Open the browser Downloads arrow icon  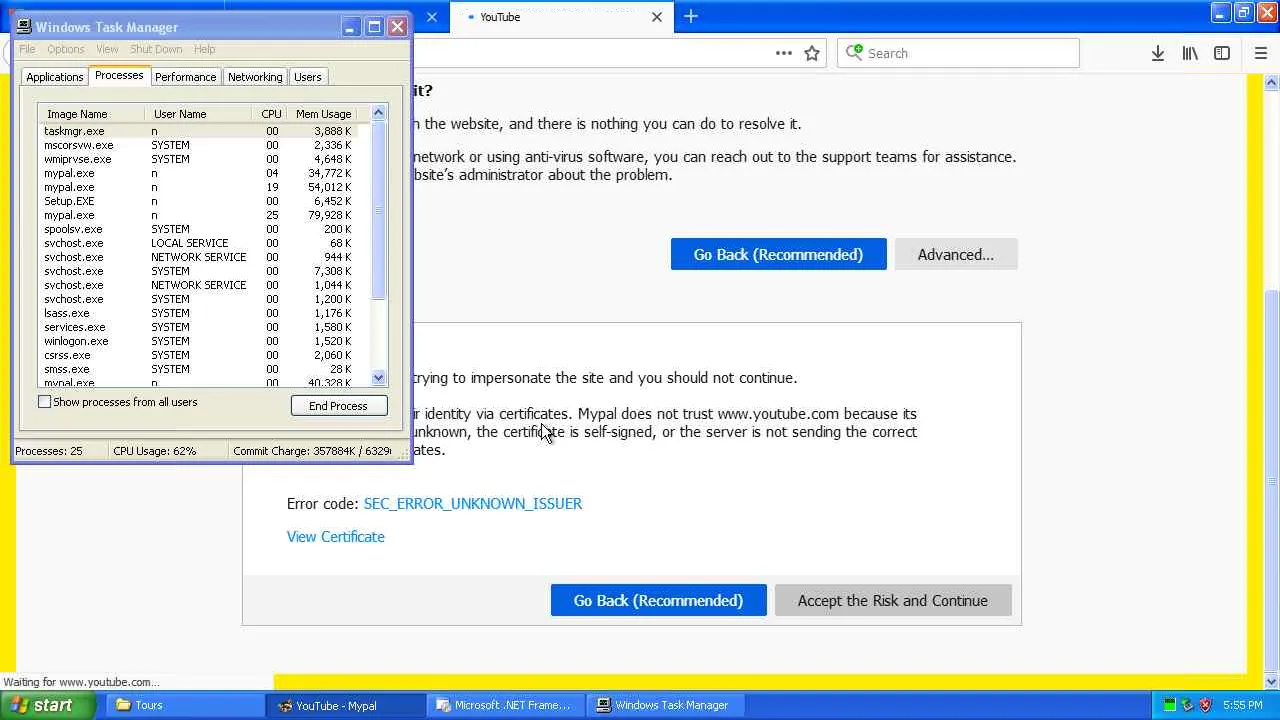coord(1157,53)
